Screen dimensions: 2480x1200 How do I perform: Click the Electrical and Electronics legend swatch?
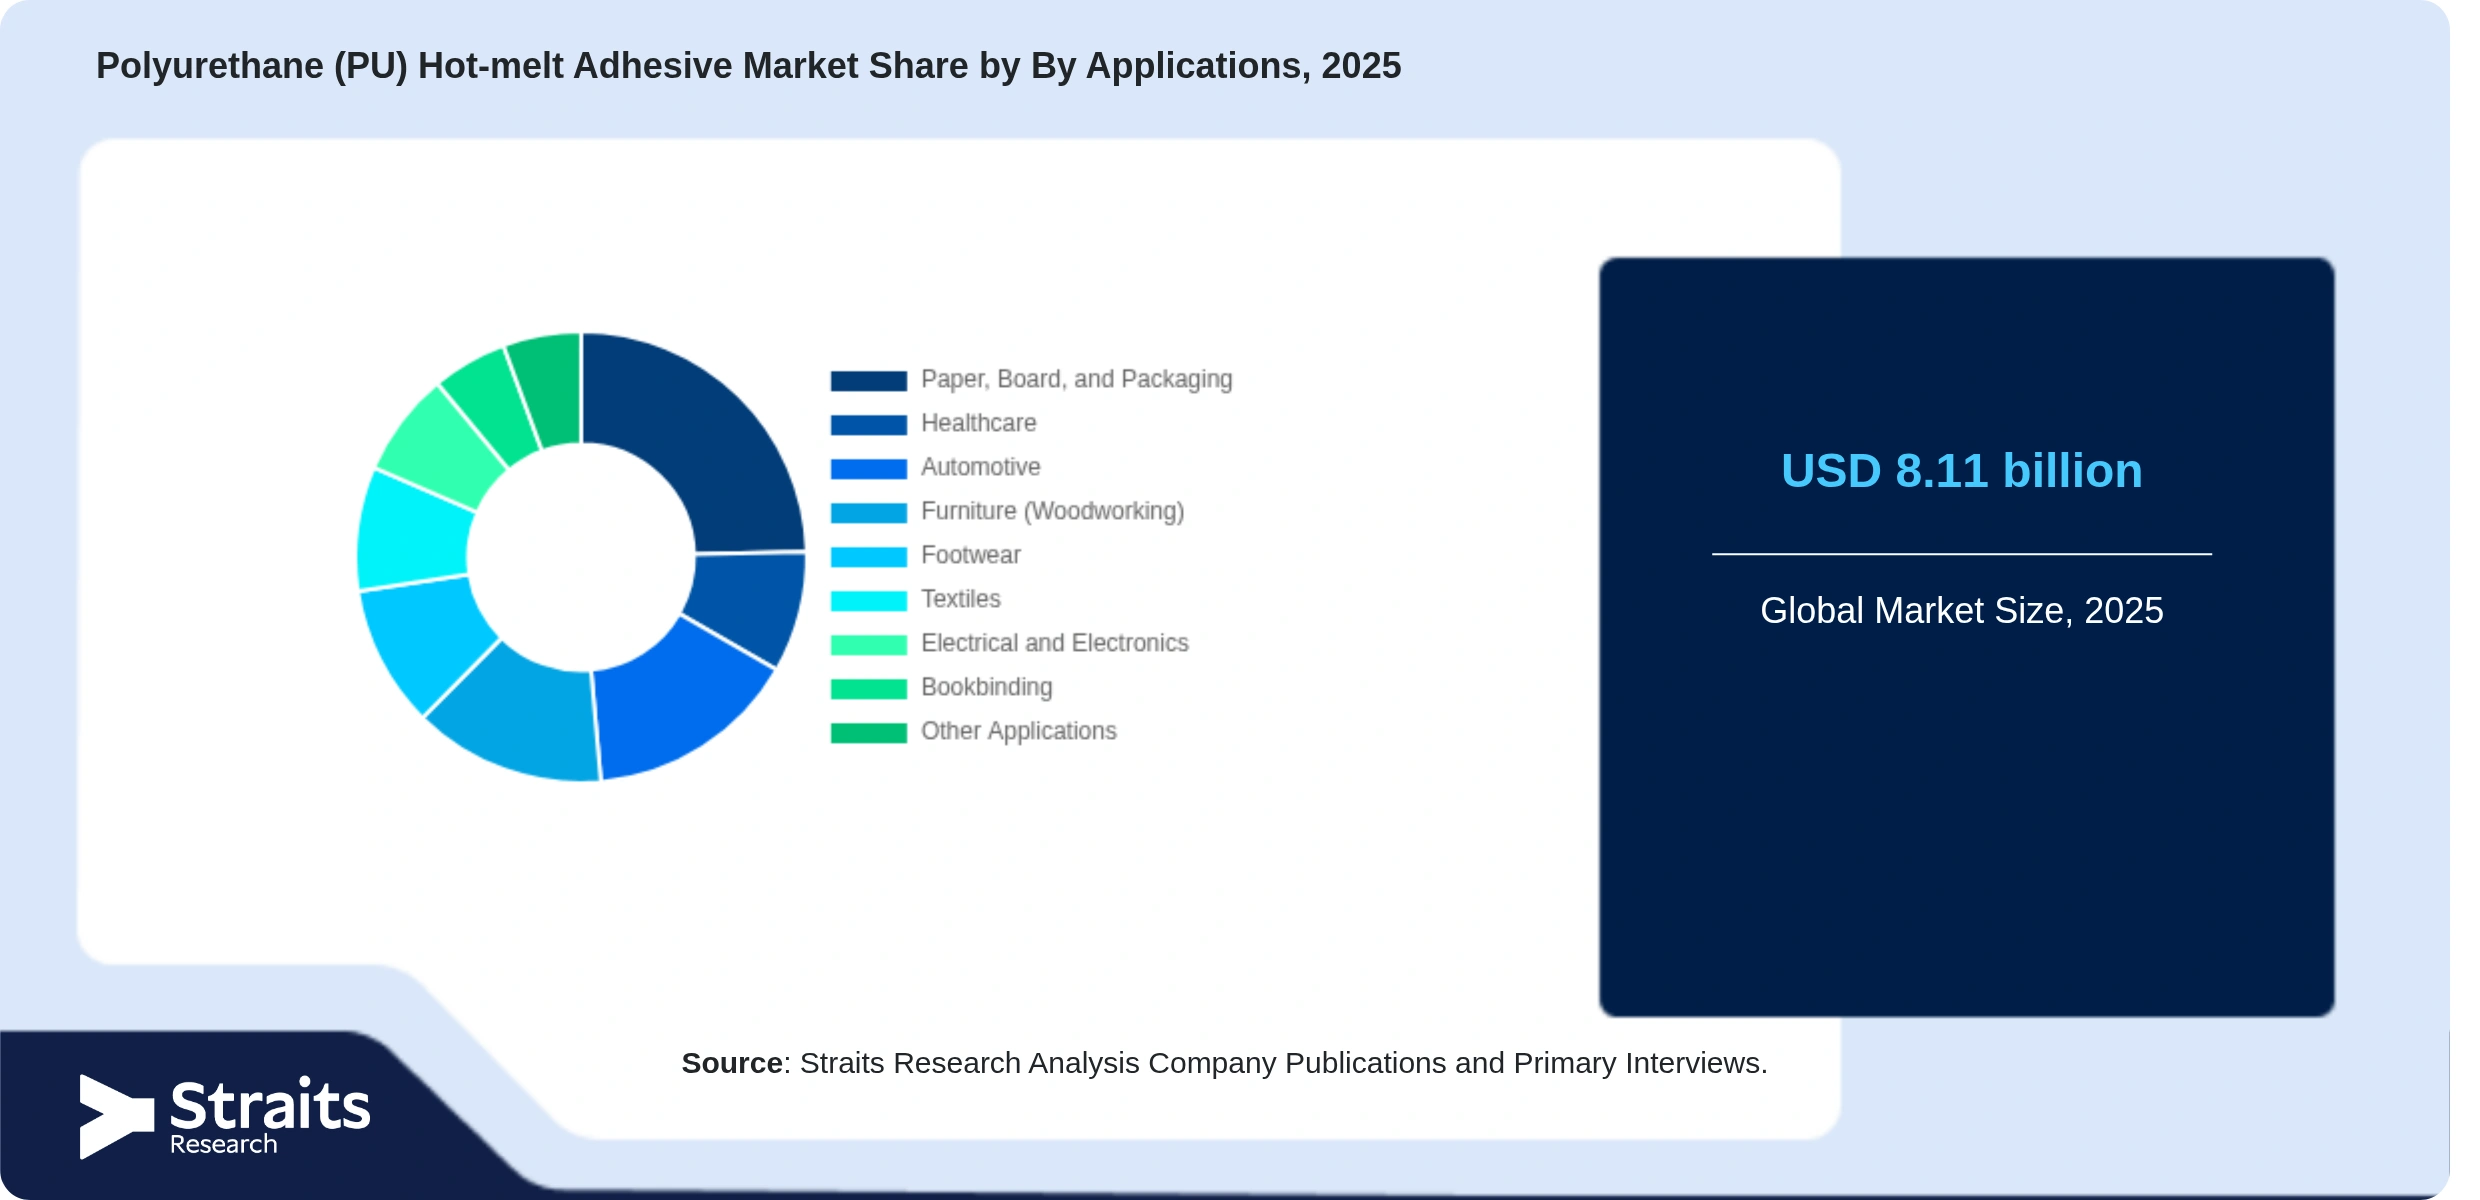pos(868,644)
